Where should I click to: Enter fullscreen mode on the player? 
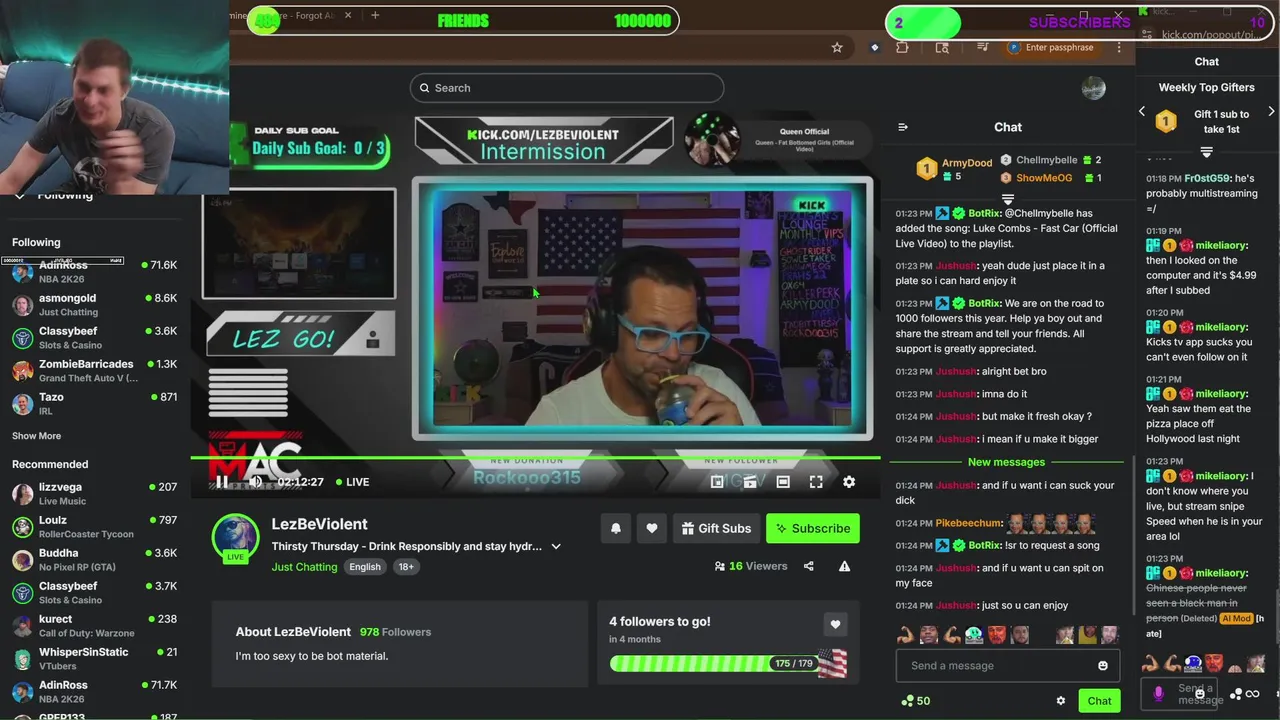[x=816, y=482]
